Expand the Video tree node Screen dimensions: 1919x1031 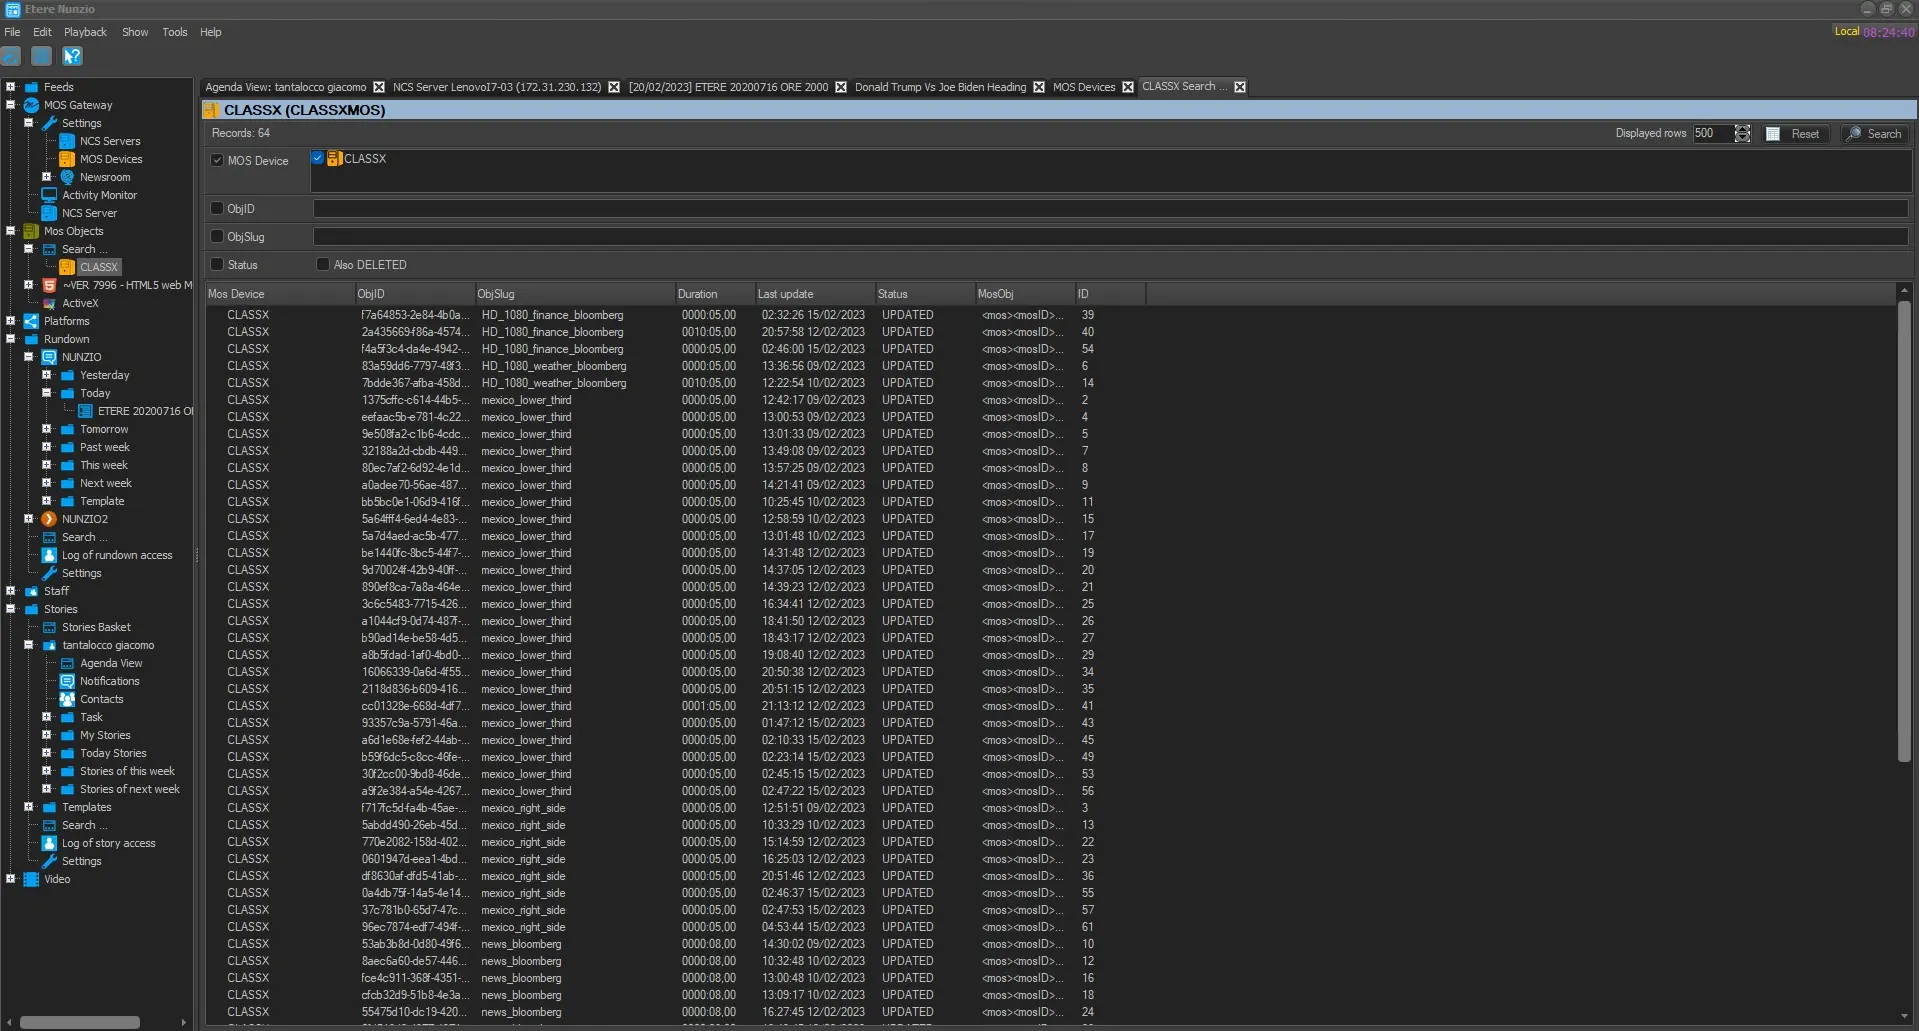click(x=11, y=879)
